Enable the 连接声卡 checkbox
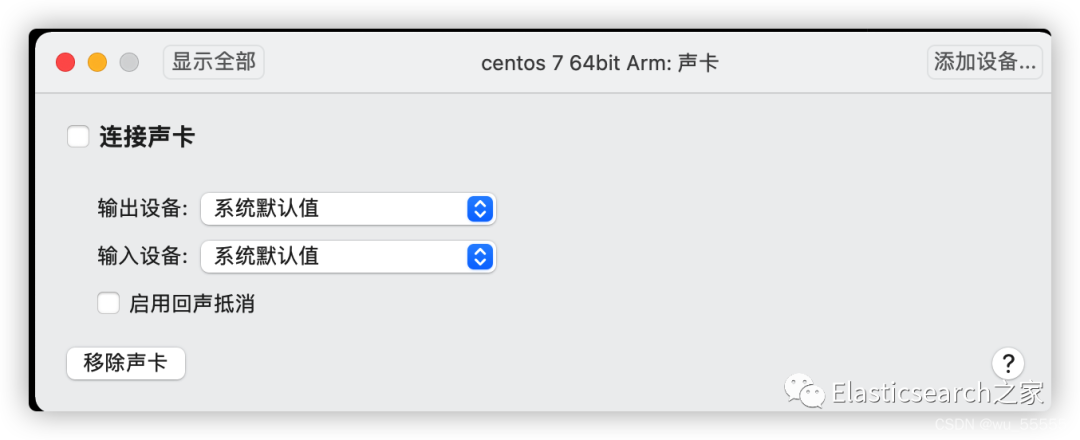This screenshot has width=1080, height=440. coord(78,137)
